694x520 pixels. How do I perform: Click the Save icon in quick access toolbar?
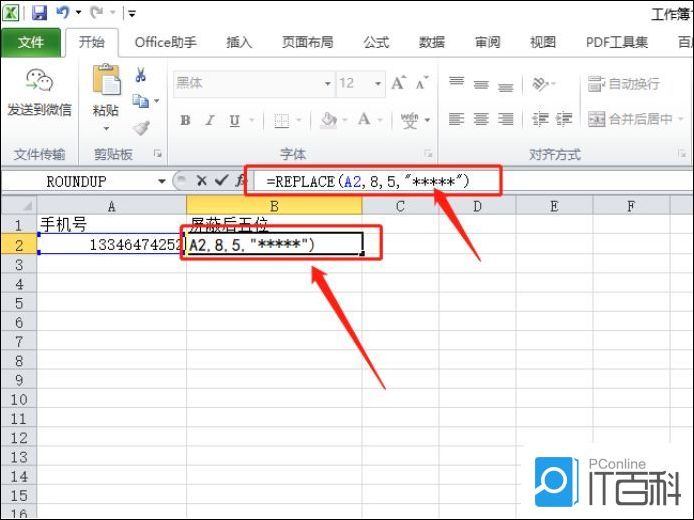[x=39, y=12]
